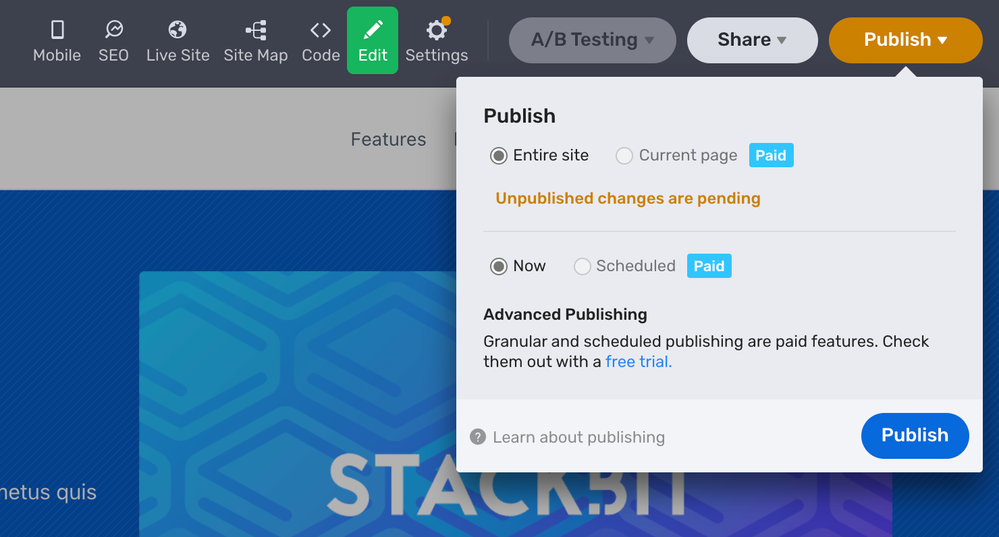Open the Site Map view
Image resolution: width=999 pixels, height=537 pixels.
(x=255, y=41)
